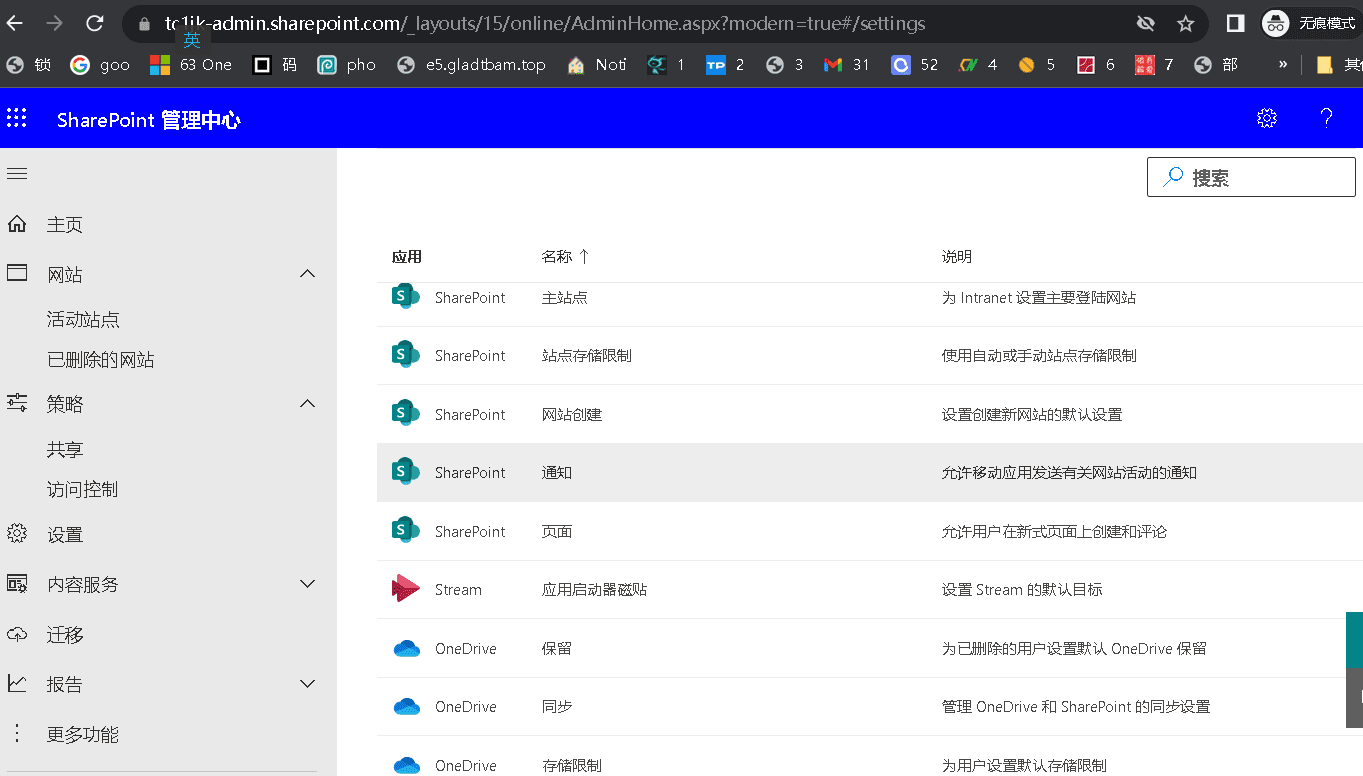This screenshot has height=776, width=1363.
Task: Open the app launcher waffle icon
Action: [x=17, y=119]
